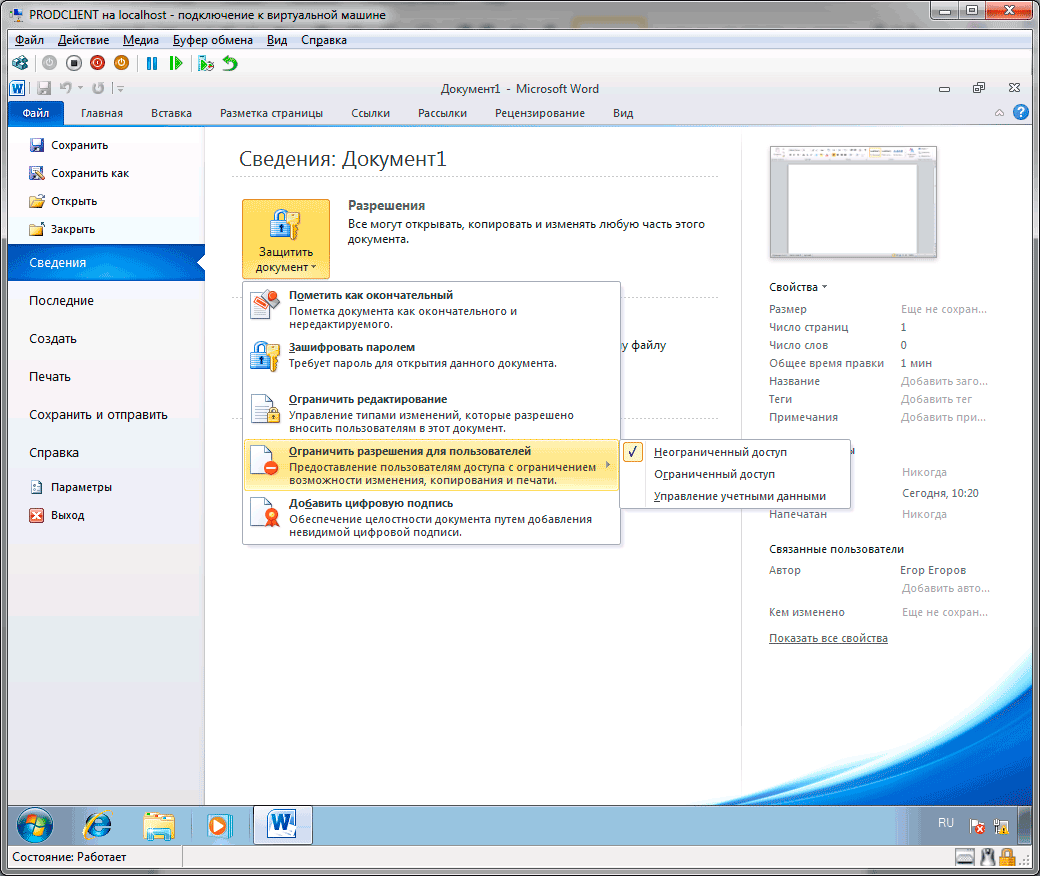Click Сохранить как in backstage menu
Screen dimensions: 1040x876
click(x=79, y=173)
